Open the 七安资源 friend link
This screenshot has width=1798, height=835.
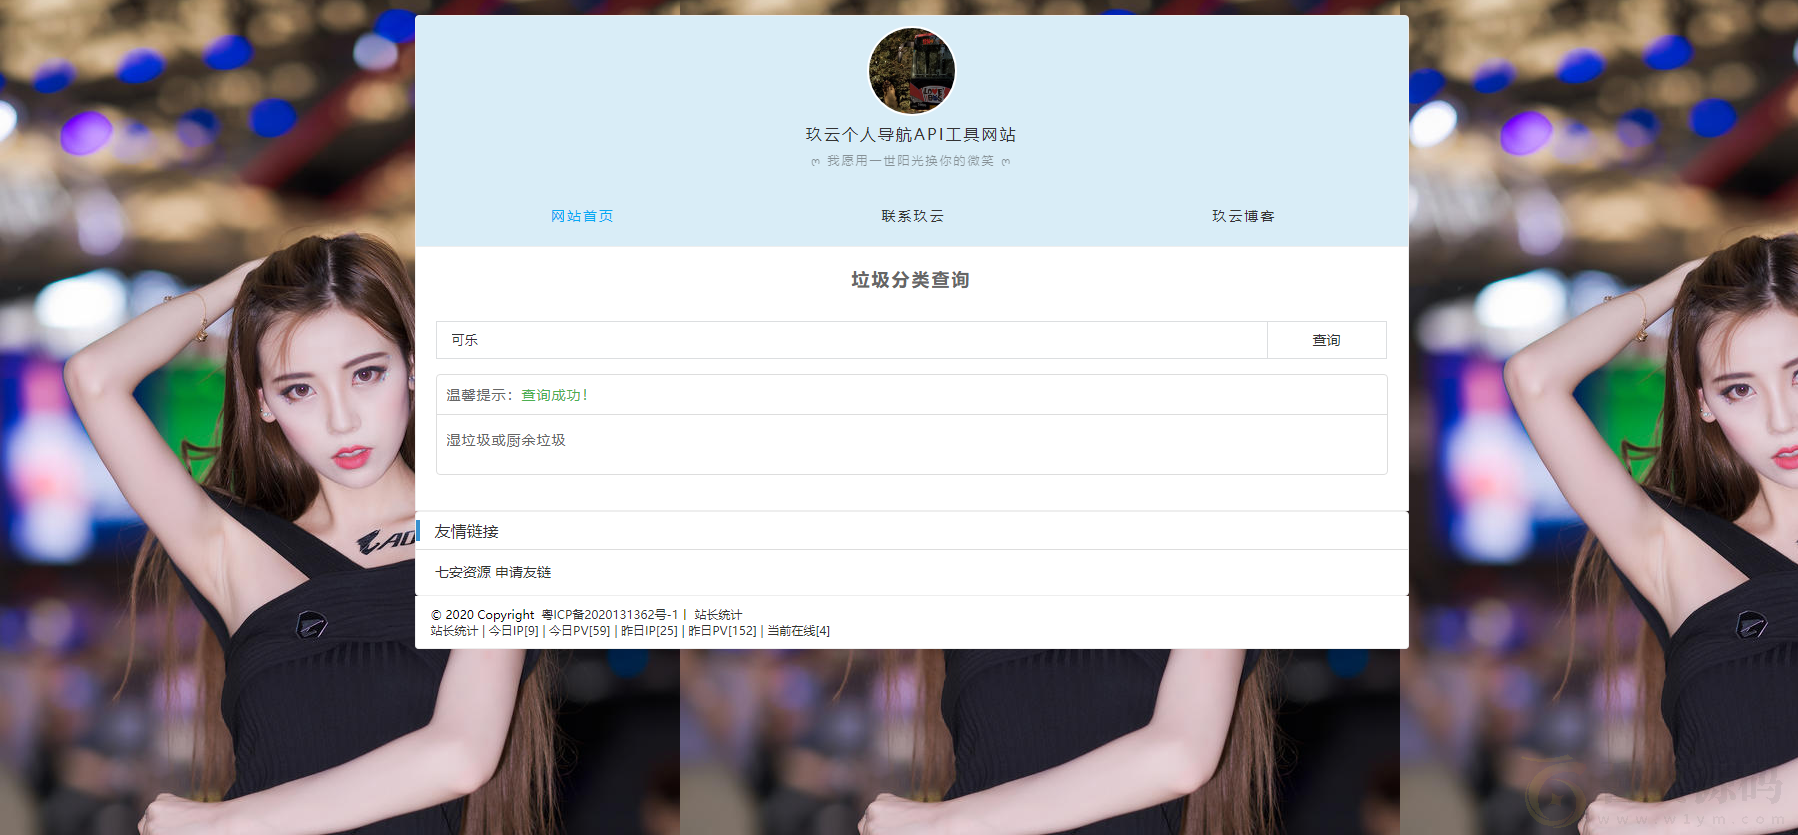pos(463,572)
